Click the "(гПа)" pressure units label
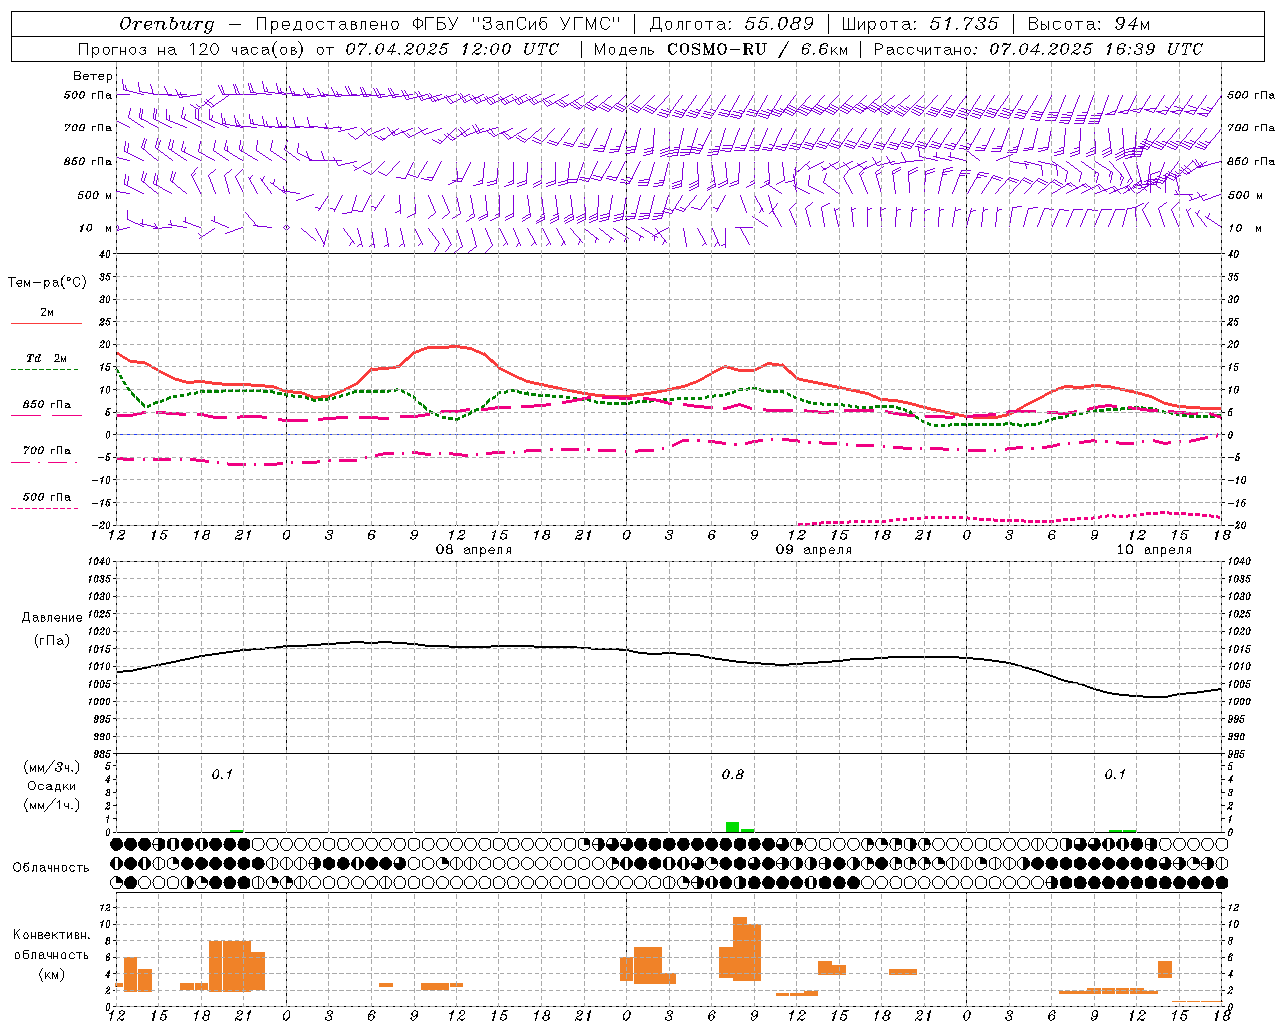The height and width of the screenshot is (1024, 1280). click(52, 640)
